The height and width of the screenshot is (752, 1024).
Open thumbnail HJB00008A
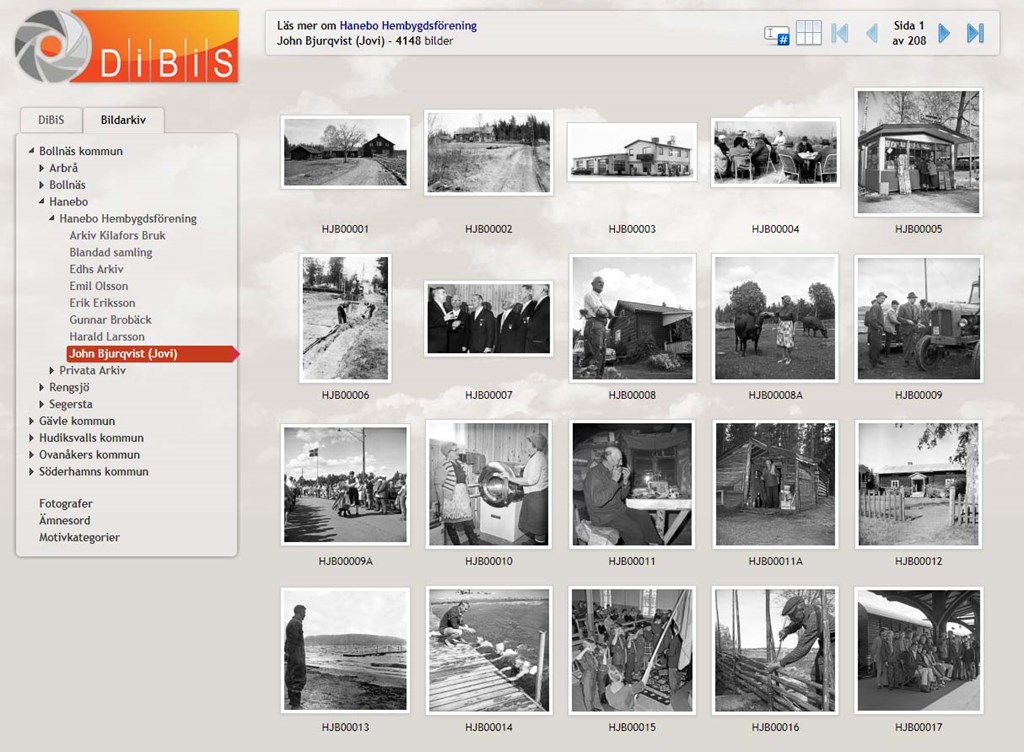(x=775, y=319)
